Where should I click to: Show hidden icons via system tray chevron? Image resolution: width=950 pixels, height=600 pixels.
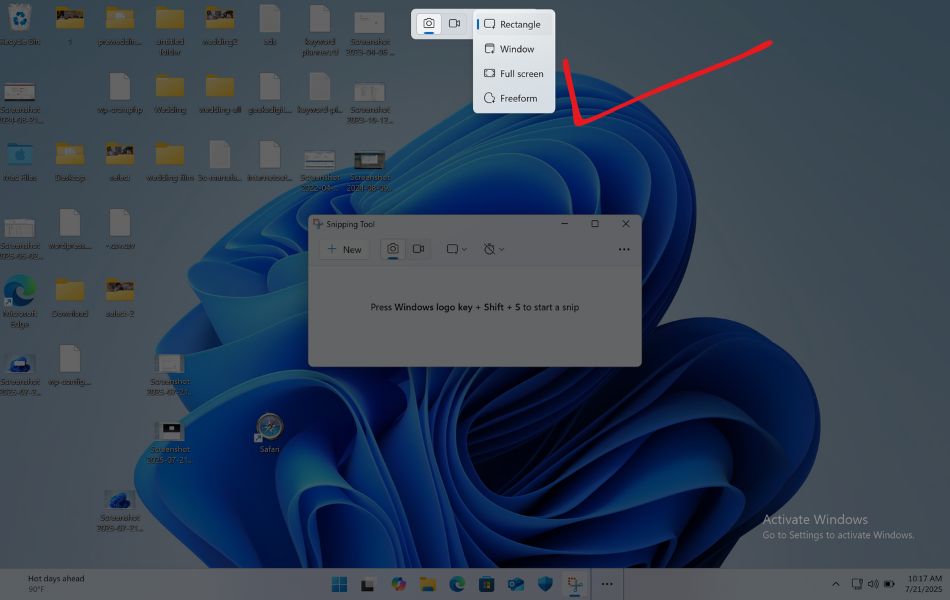[x=835, y=583]
